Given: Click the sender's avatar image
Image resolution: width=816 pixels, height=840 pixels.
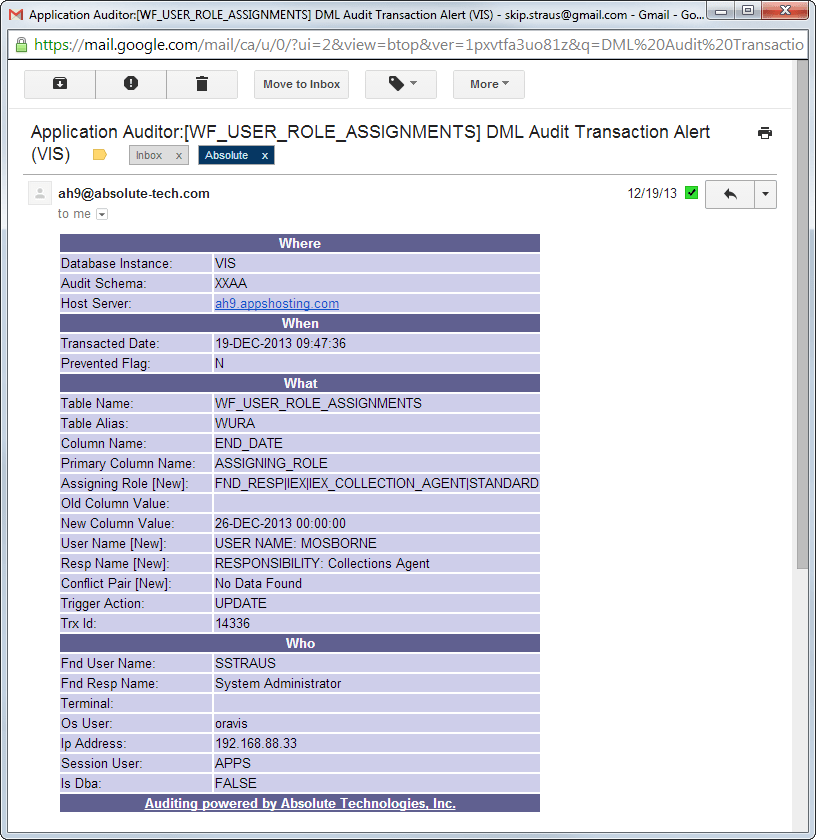Looking at the screenshot, I should [38, 192].
